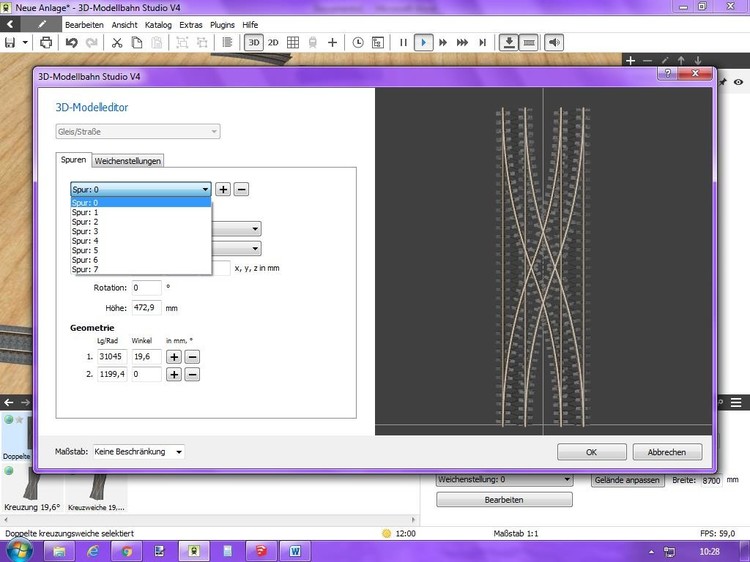Viewport: 750px width, 562px height.
Task: Toggle the sound speaker icon
Action: tap(554, 43)
